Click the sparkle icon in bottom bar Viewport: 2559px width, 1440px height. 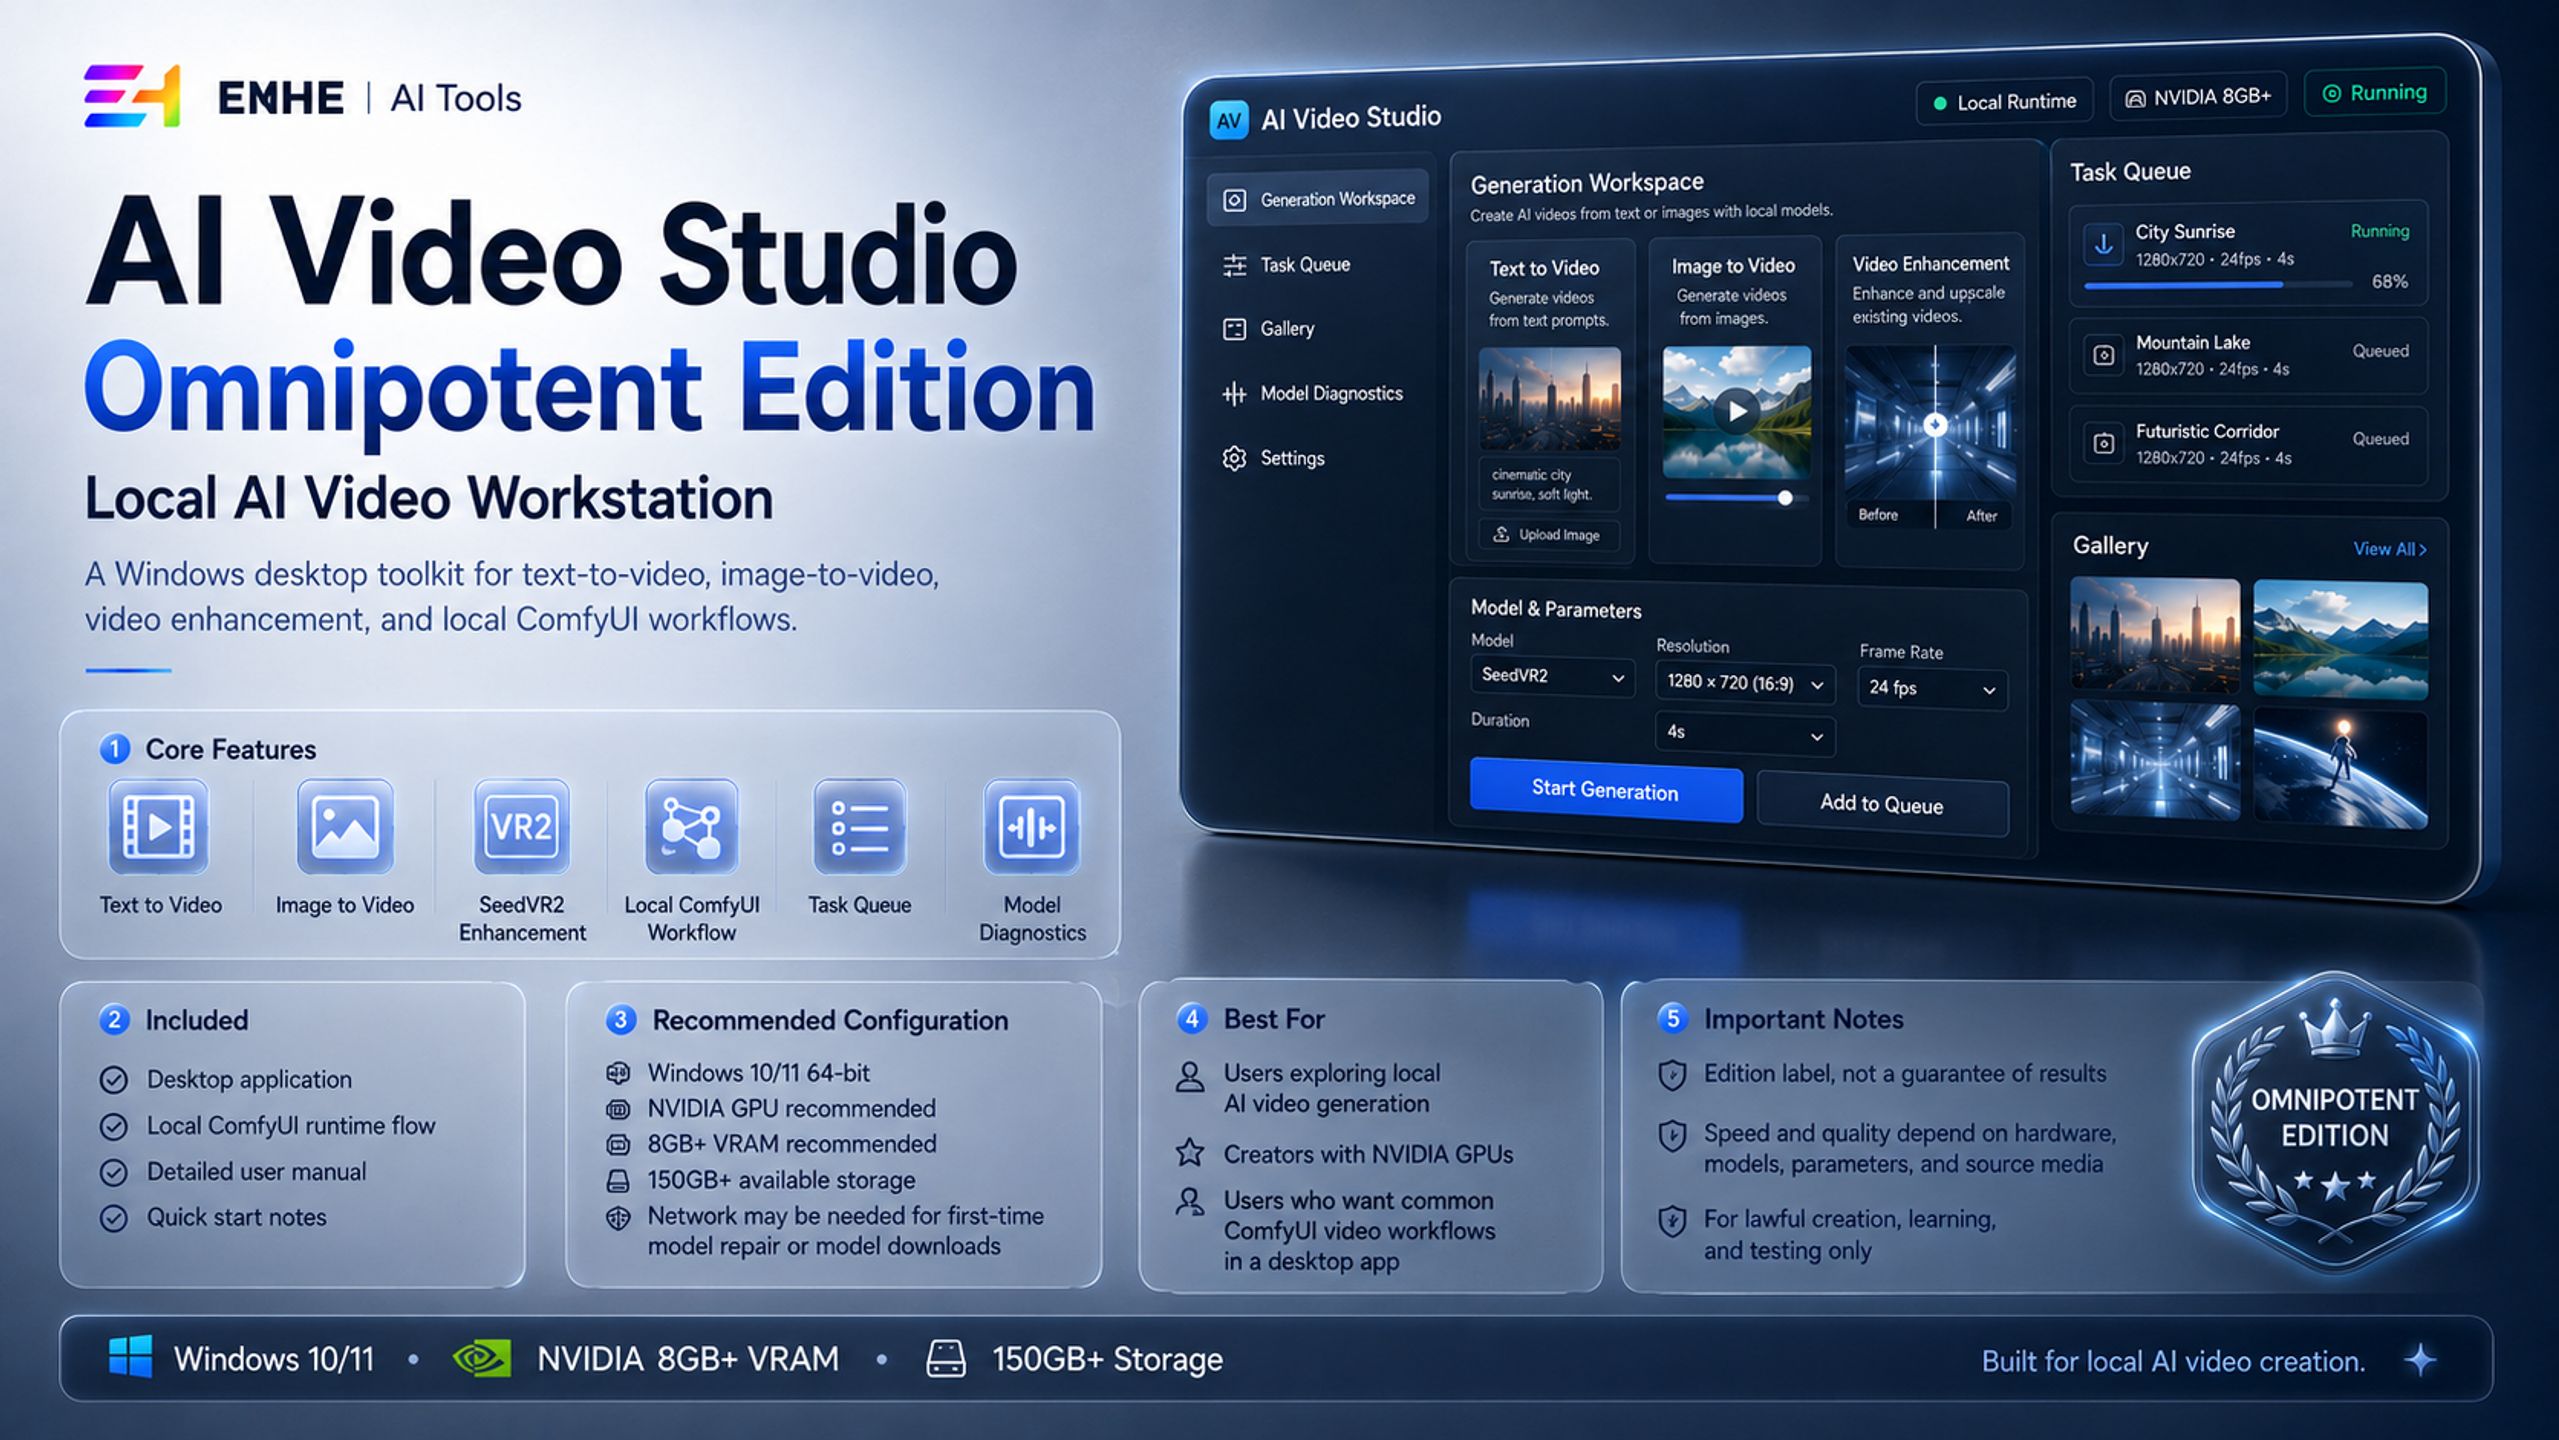2420,1360
